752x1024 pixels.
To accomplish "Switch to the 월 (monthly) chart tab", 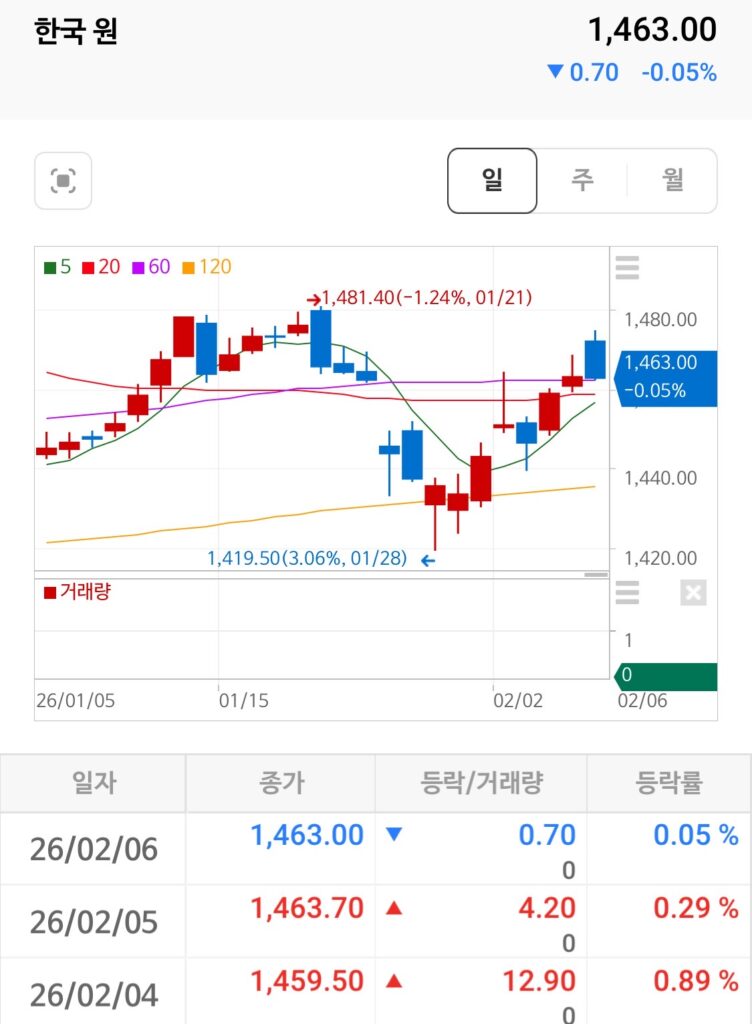I will [x=672, y=181].
